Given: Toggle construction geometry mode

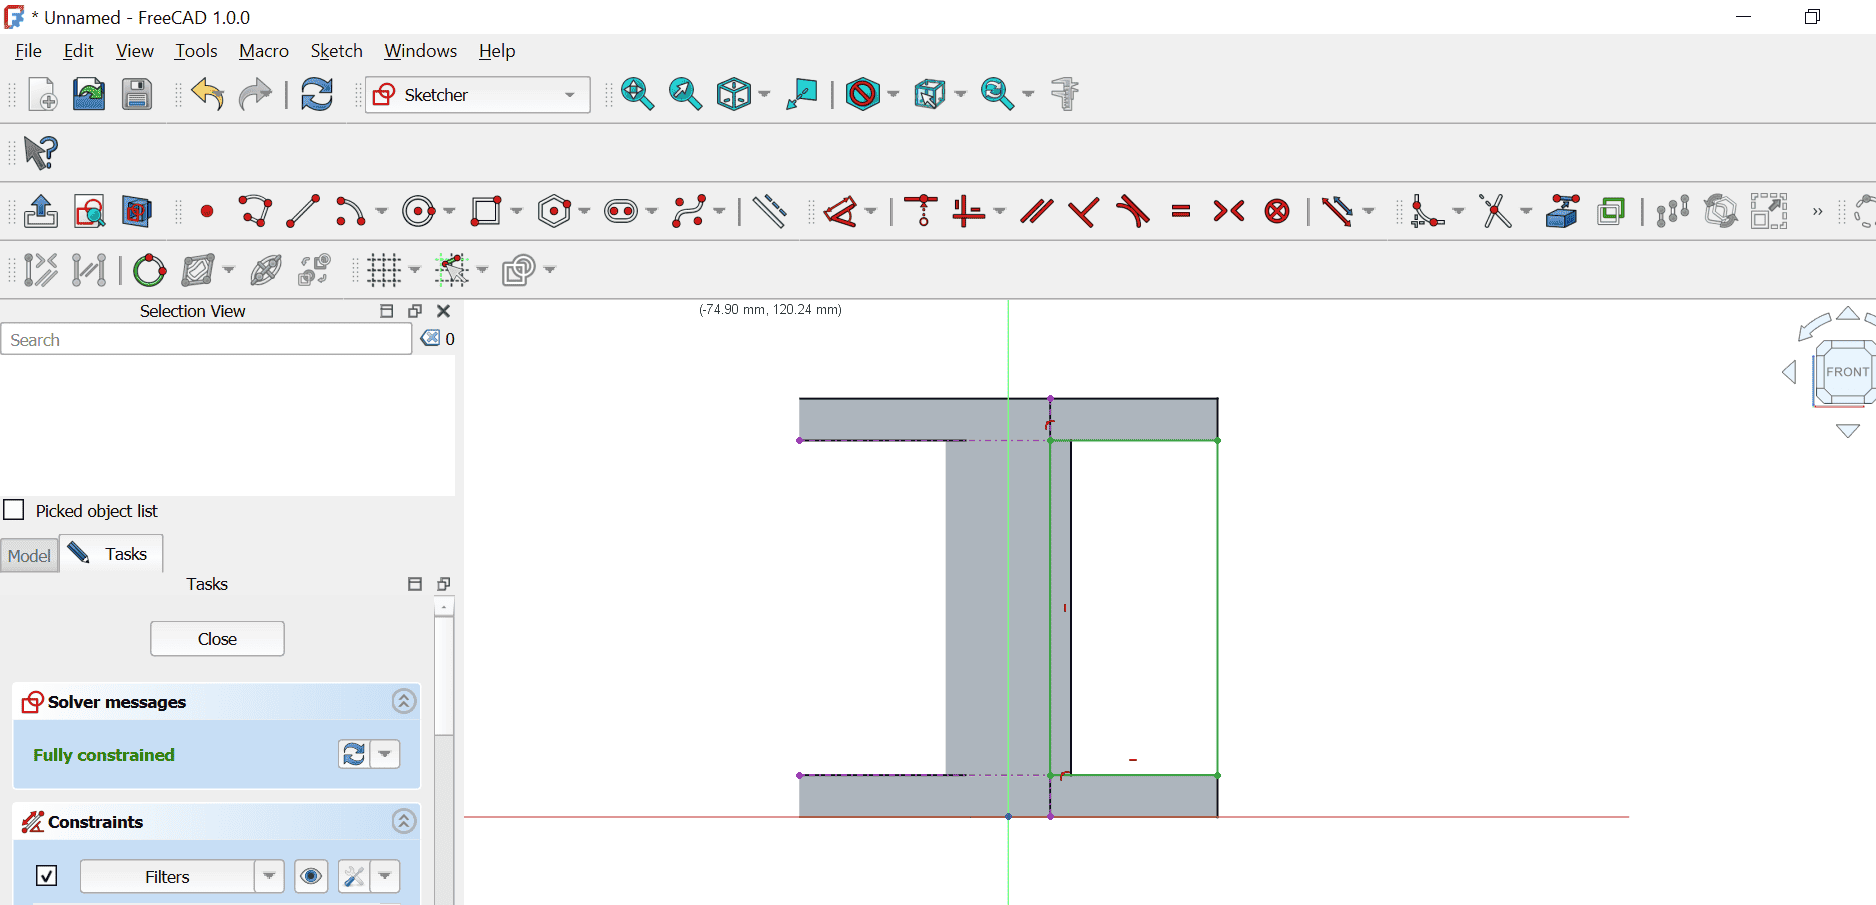Looking at the screenshot, I should point(769,212).
